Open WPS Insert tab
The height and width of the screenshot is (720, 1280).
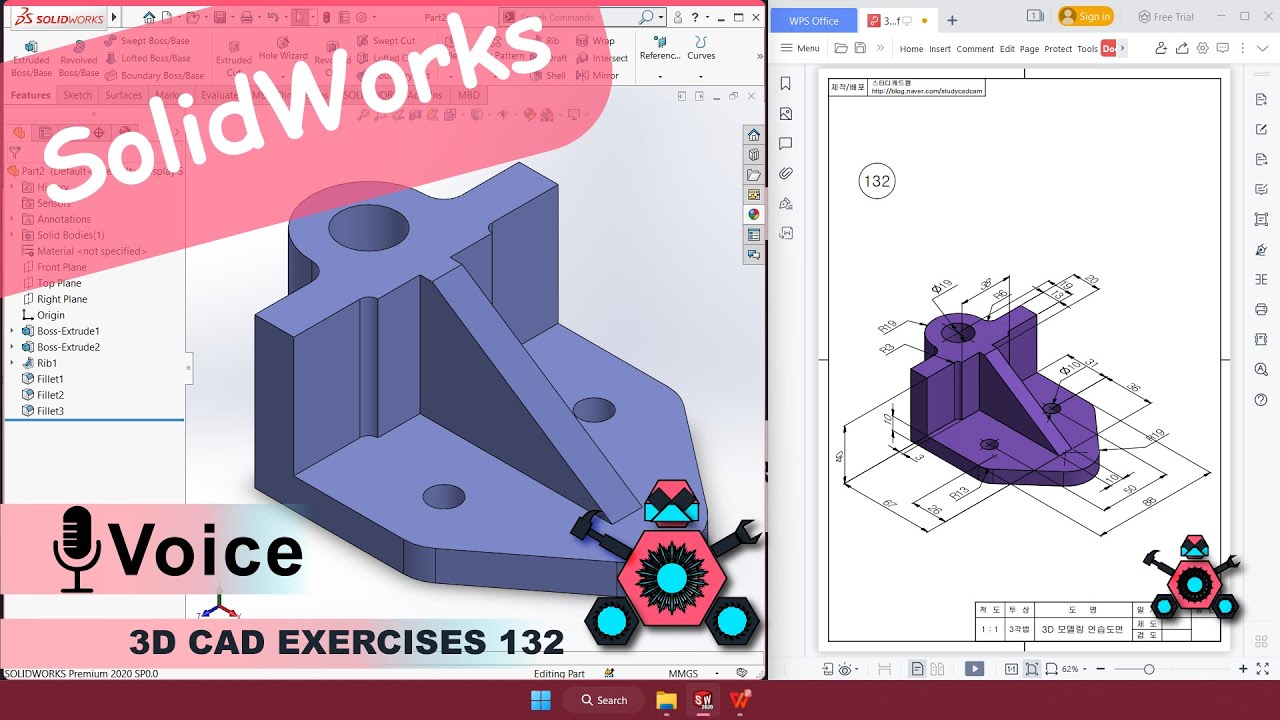(x=940, y=49)
